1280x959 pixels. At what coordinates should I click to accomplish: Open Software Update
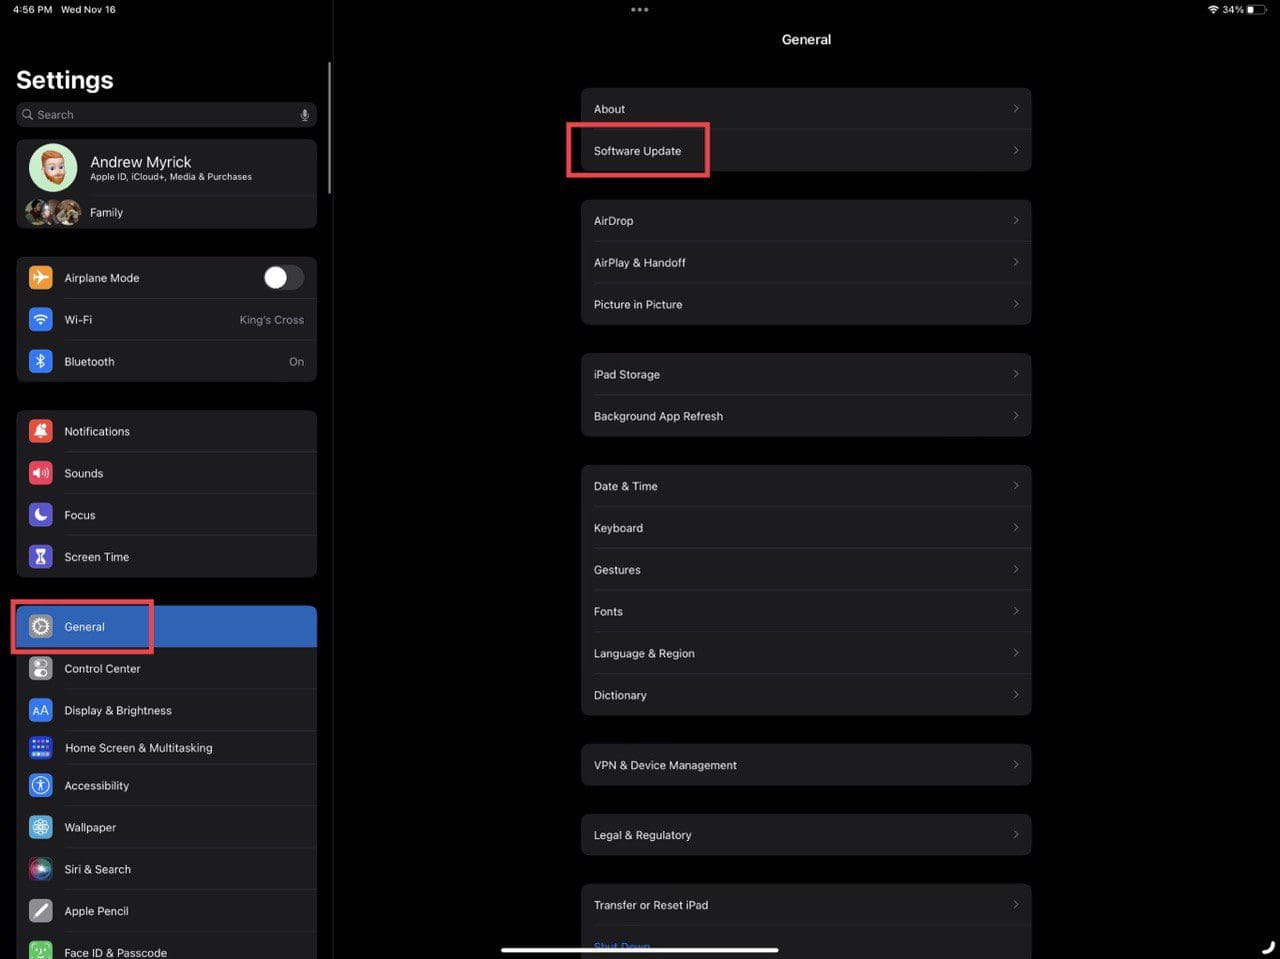[637, 151]
